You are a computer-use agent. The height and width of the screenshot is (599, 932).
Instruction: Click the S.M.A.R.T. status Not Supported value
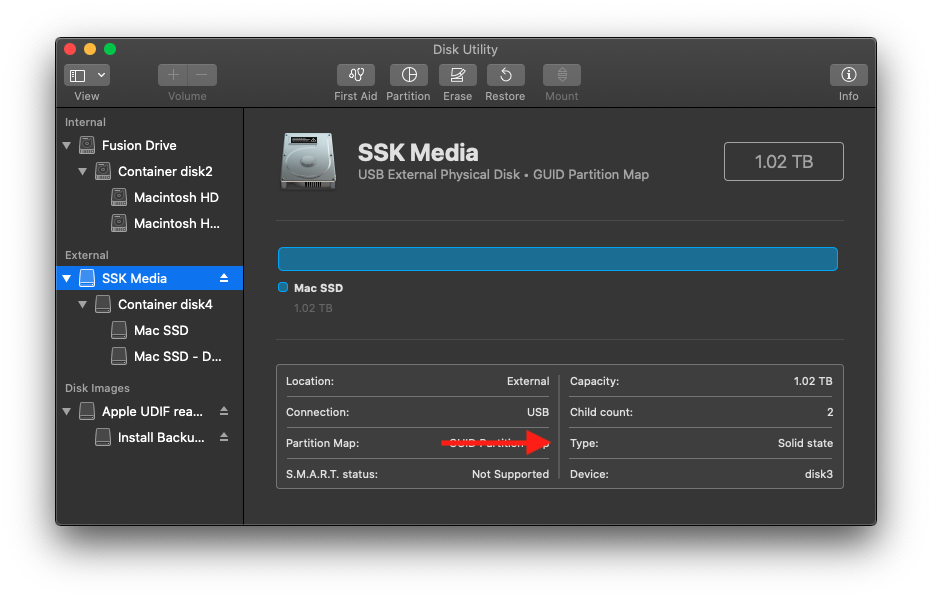pos(510,474)
